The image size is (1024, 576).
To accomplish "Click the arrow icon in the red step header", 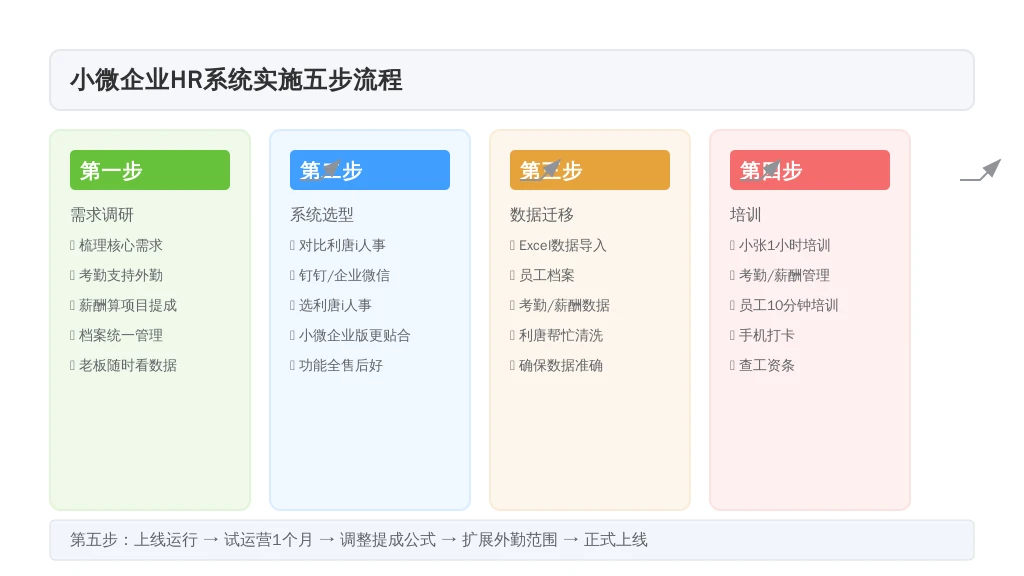I will click(771, 170).
